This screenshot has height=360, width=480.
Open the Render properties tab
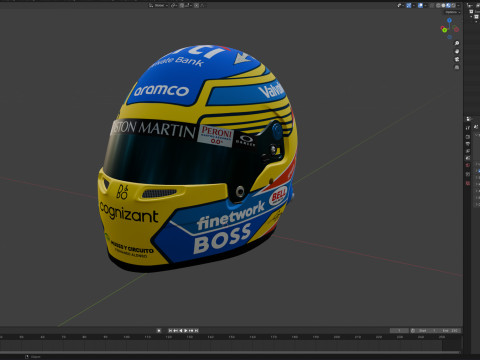[468, 137]
